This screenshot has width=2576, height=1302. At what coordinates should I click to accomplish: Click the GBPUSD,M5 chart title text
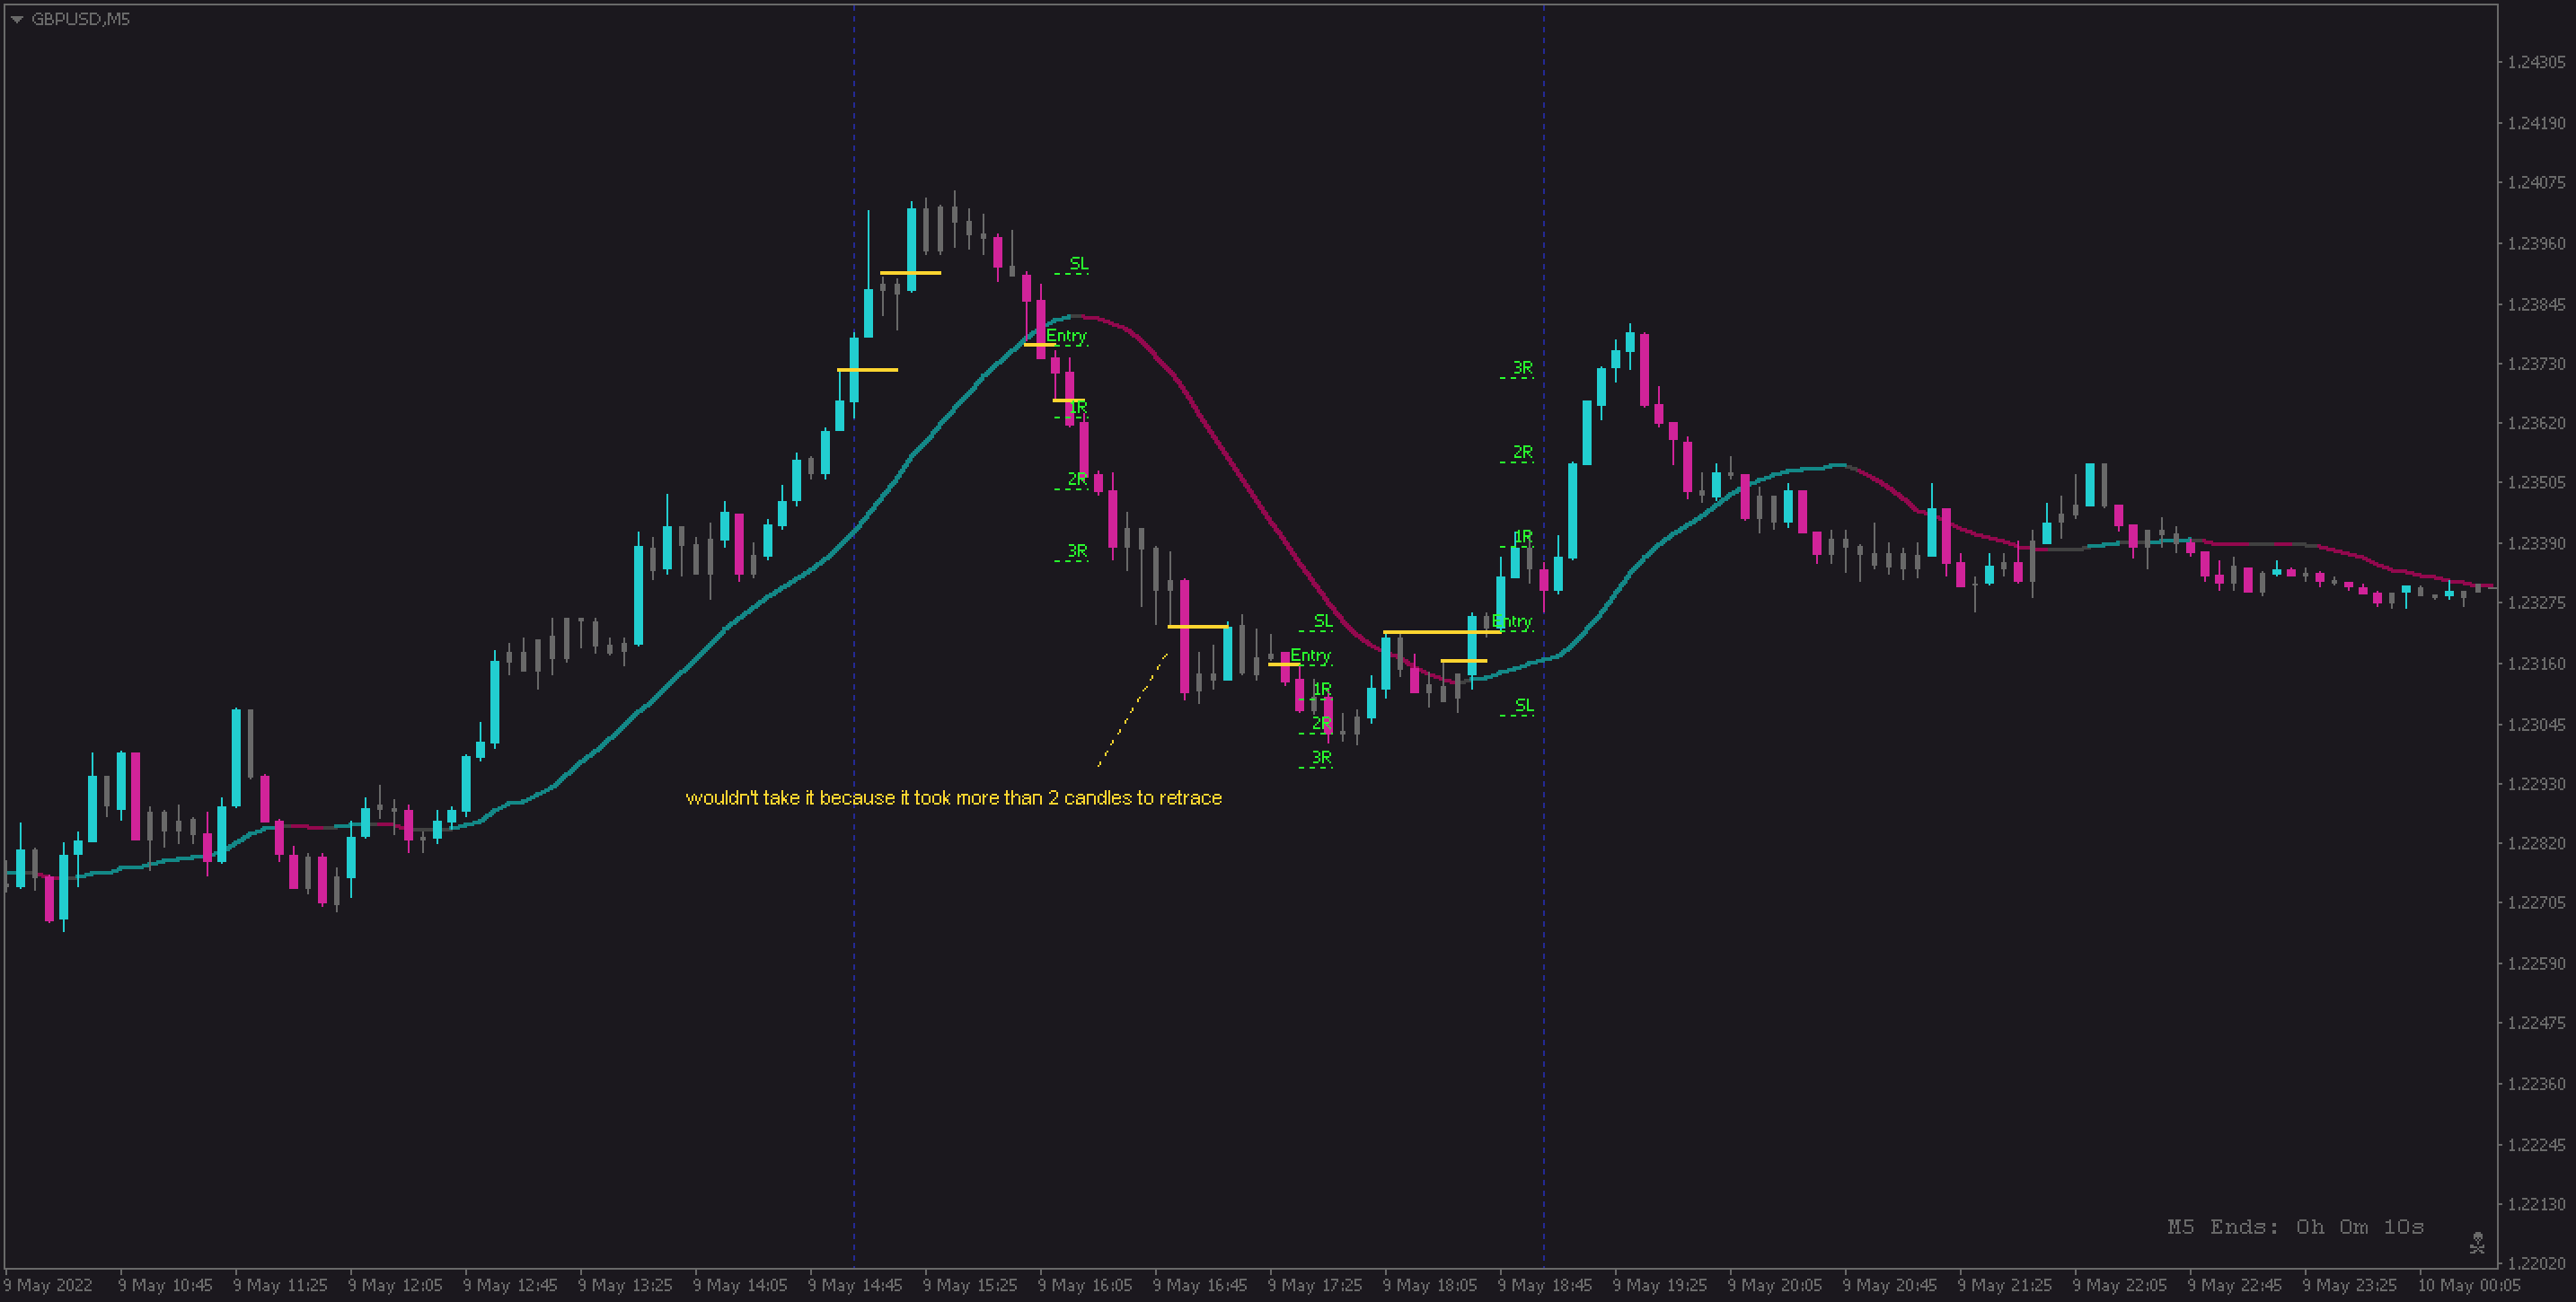(x=80, y=19)
